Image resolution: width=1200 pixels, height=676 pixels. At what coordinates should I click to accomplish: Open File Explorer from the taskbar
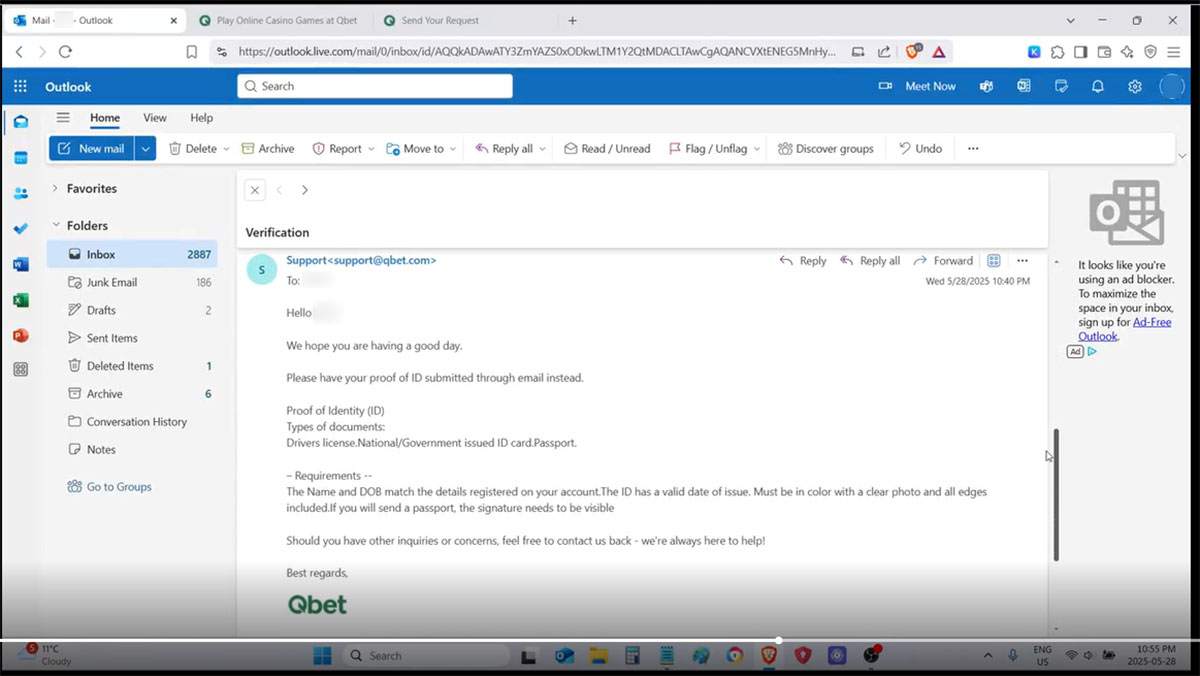599,656
